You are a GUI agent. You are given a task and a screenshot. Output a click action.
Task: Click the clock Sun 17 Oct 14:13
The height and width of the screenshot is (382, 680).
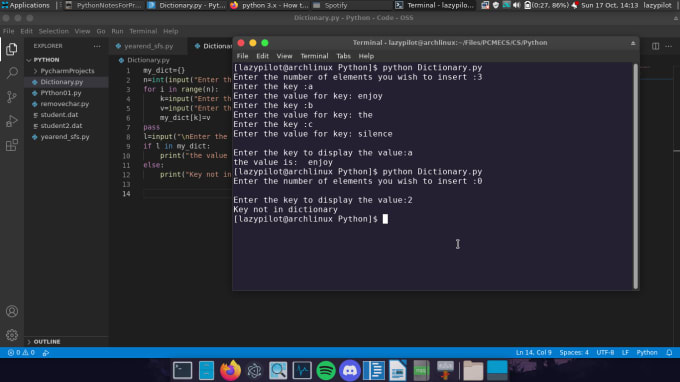pyautogui.click(x=609, y=5)
